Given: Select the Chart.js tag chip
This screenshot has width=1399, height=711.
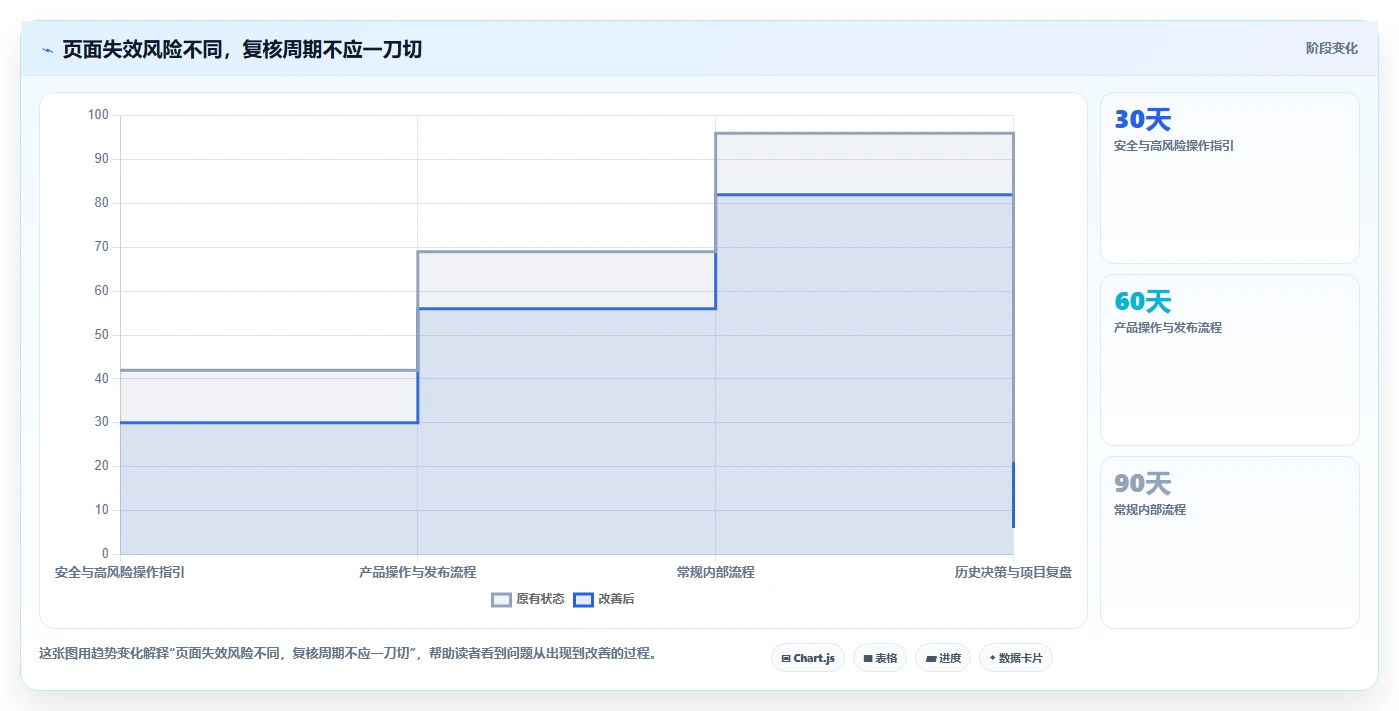Looking at the screenshot, I should tap(808, 658).
